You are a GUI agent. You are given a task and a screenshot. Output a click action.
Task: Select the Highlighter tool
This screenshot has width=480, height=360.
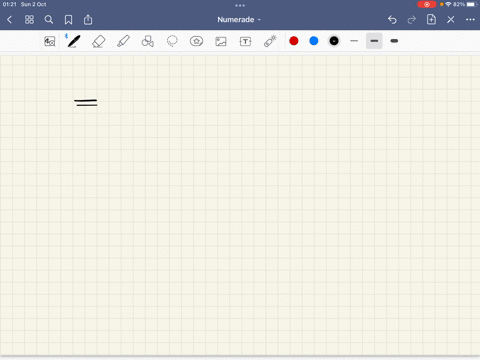pyautogui.click(x=123, y=41)
